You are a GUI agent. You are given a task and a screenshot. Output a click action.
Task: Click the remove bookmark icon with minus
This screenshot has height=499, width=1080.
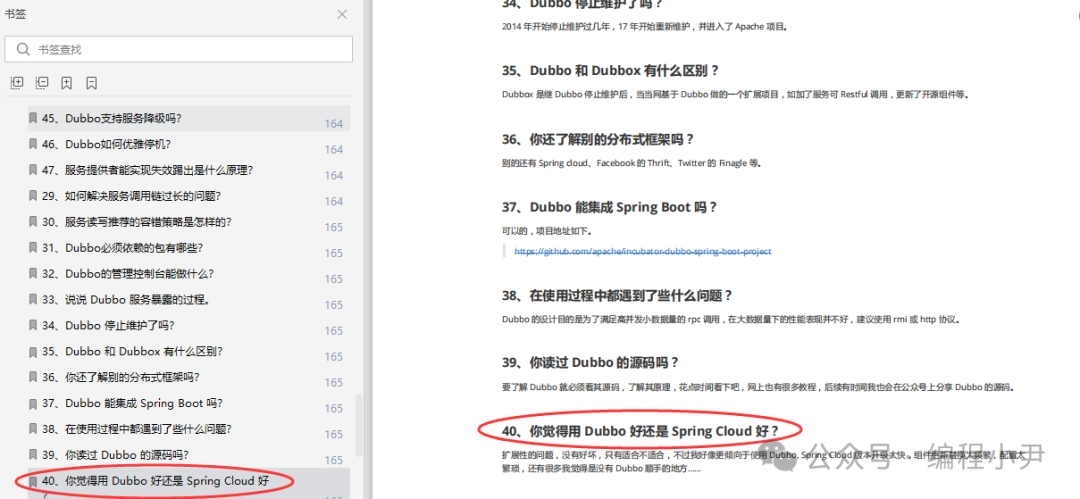[92, 83]
